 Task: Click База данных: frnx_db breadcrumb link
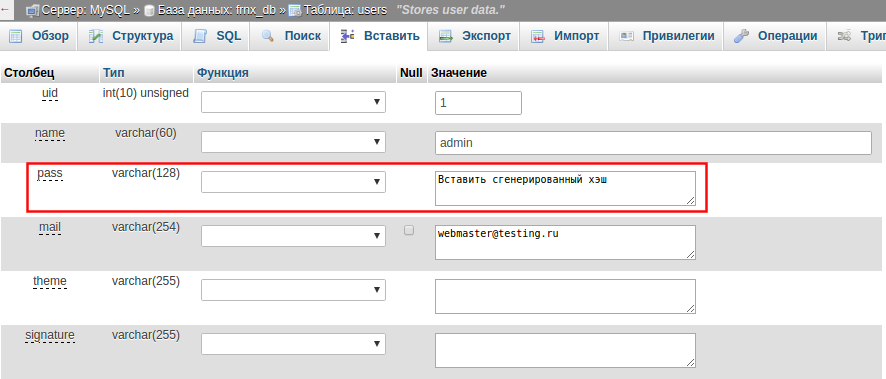click(216, 10)
